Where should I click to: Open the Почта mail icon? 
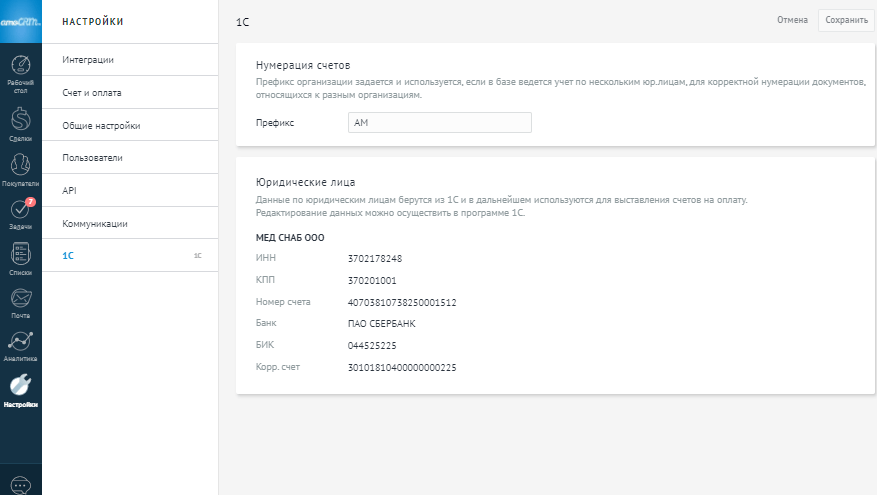21,301
